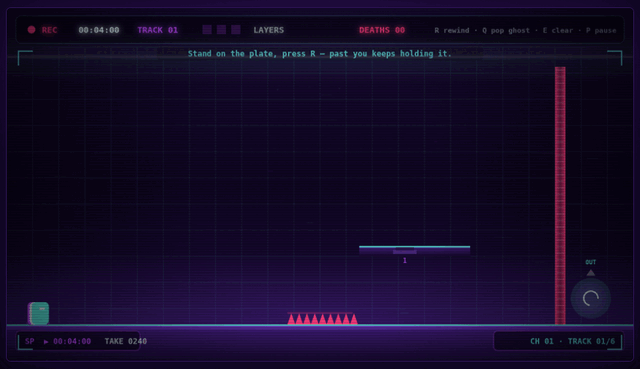Image resolution: width=640 pixels, height=369 pixels.
Task: Click the red REC indicator dot
Action: [x=31, y=30]
